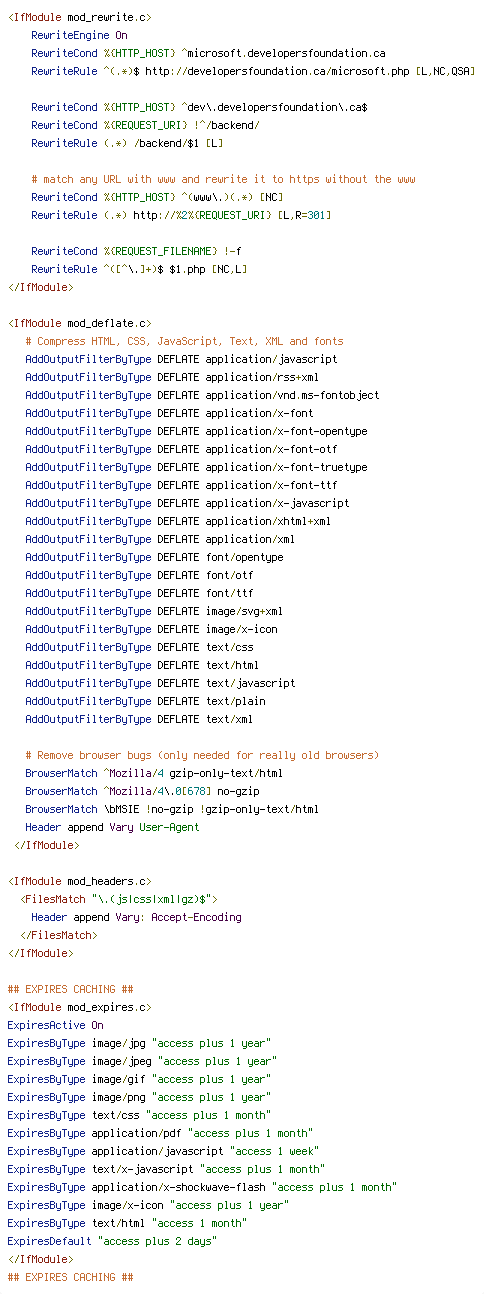Click the "<IfModule mod_deflate.c>" line
The height and width of the screenshot is (1294, 484).
pyautogui.click(x=80, y=323)
